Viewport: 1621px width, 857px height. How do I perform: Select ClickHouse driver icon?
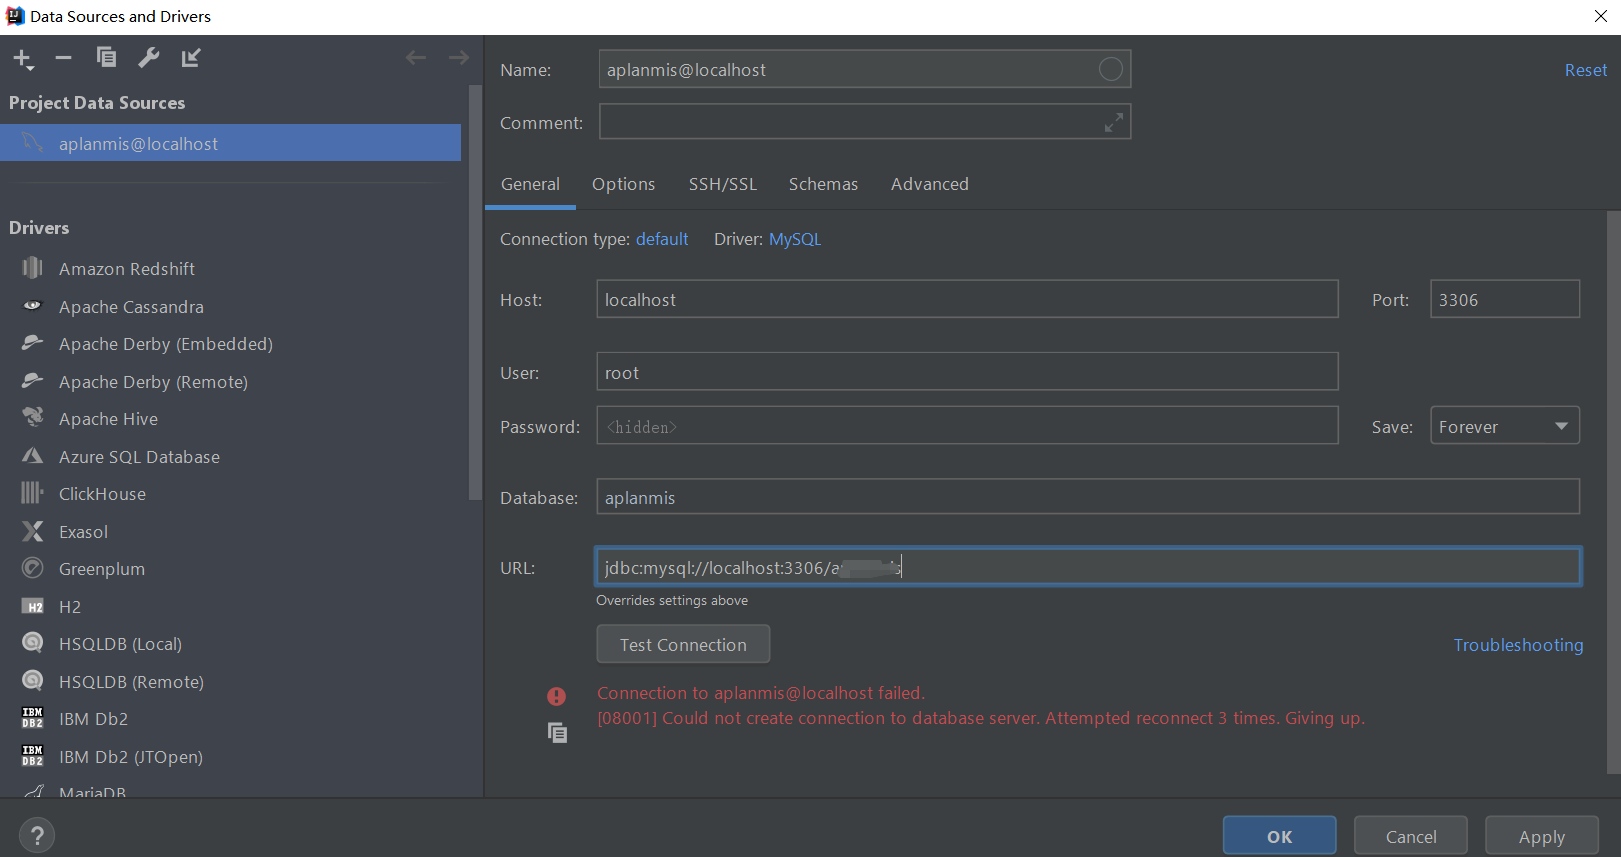(33, 493)
